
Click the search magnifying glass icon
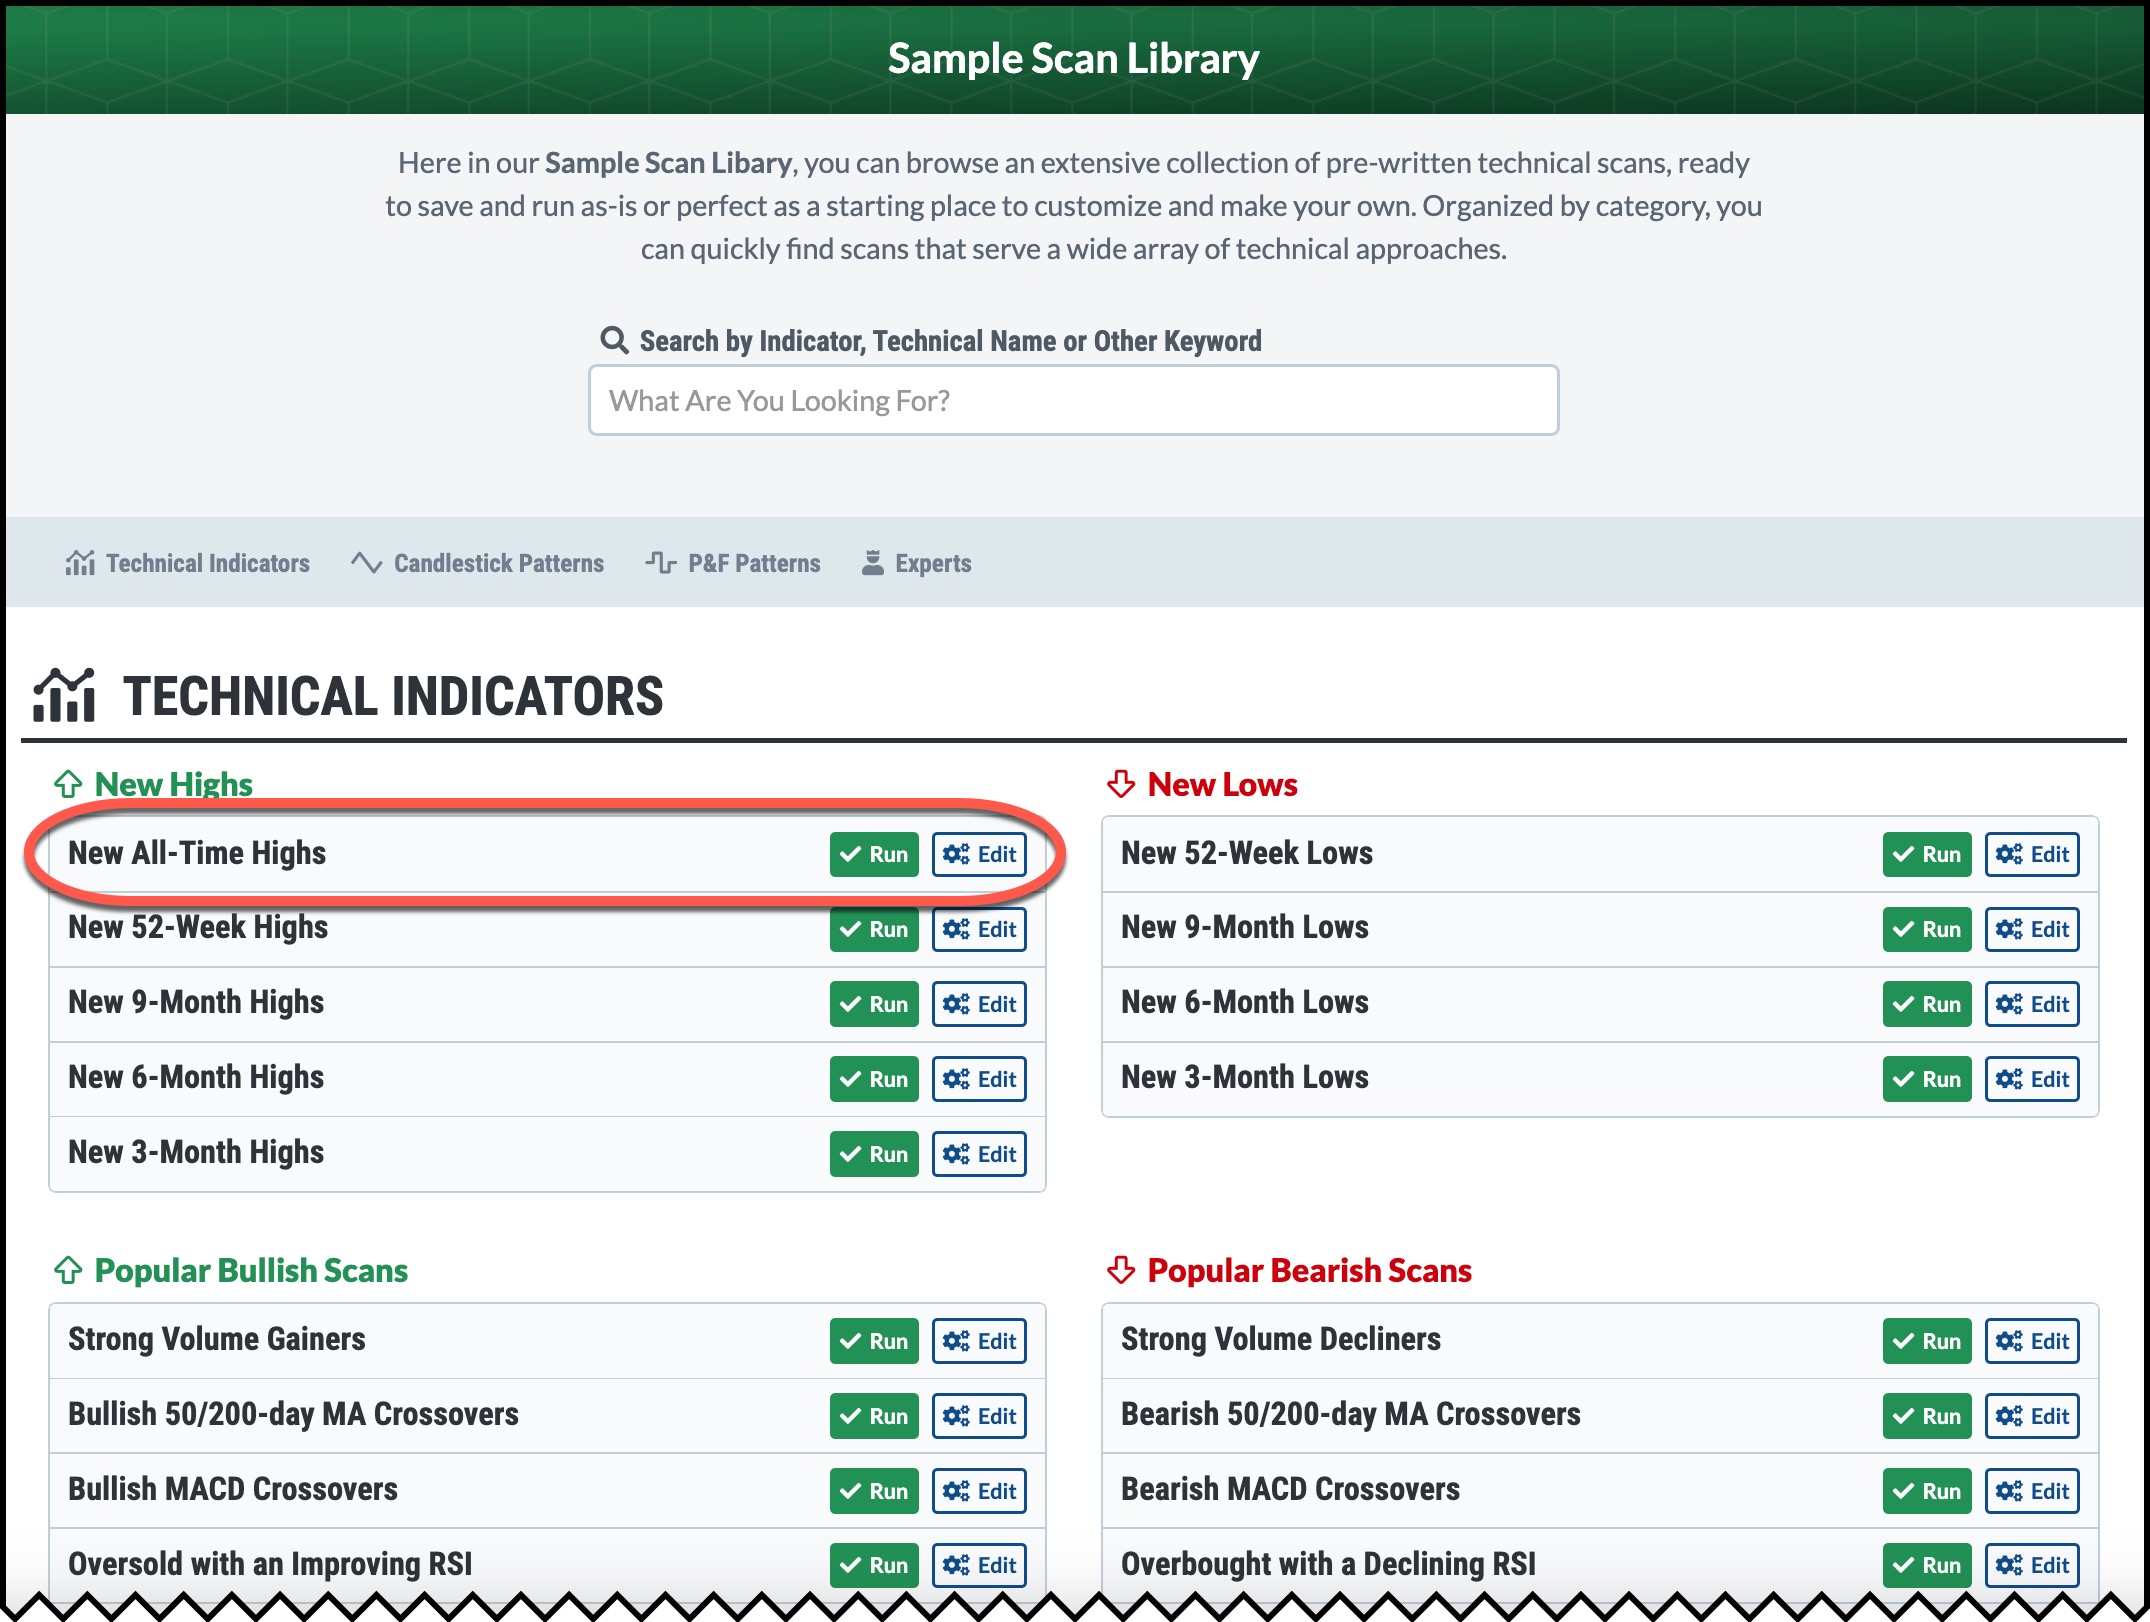[614, 341]
